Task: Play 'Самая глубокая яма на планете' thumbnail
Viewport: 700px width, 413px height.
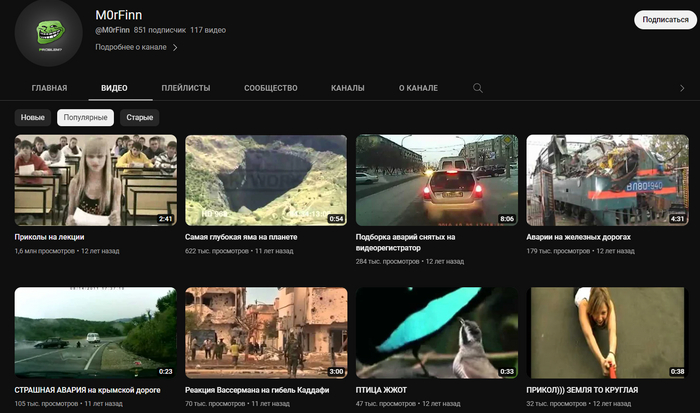Action: (266, 180)
